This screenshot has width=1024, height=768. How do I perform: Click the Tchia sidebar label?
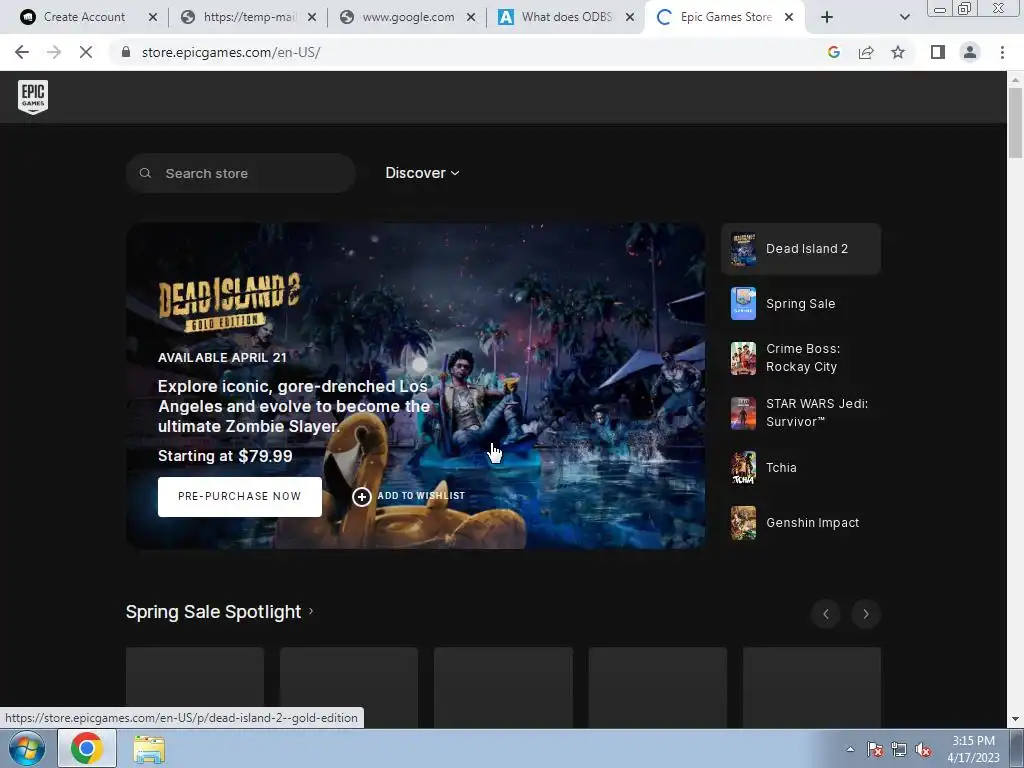(x=781, y=468)
